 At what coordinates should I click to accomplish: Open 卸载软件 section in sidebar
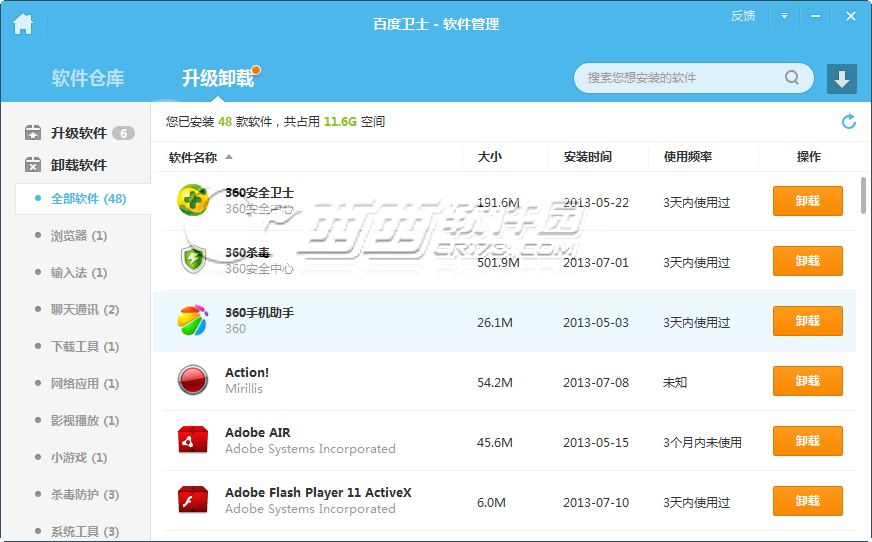(x=79, y=165)
